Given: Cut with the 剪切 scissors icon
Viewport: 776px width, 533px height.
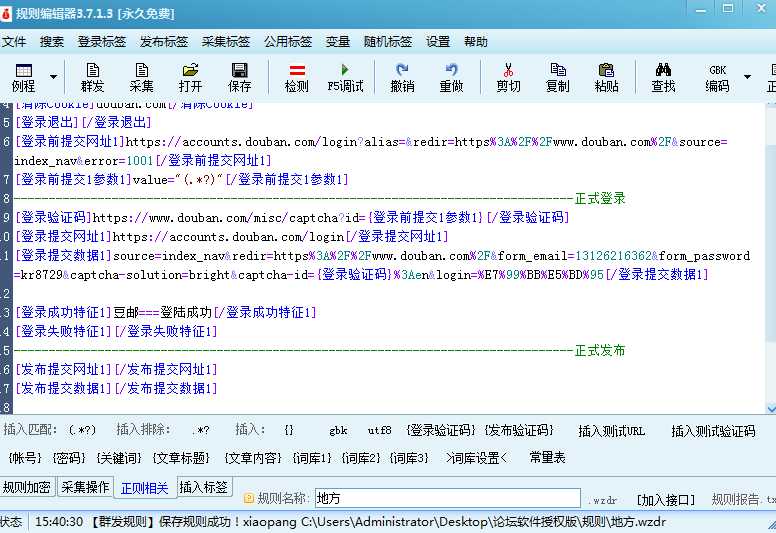Looking at the screenshot, I should 508,78.
